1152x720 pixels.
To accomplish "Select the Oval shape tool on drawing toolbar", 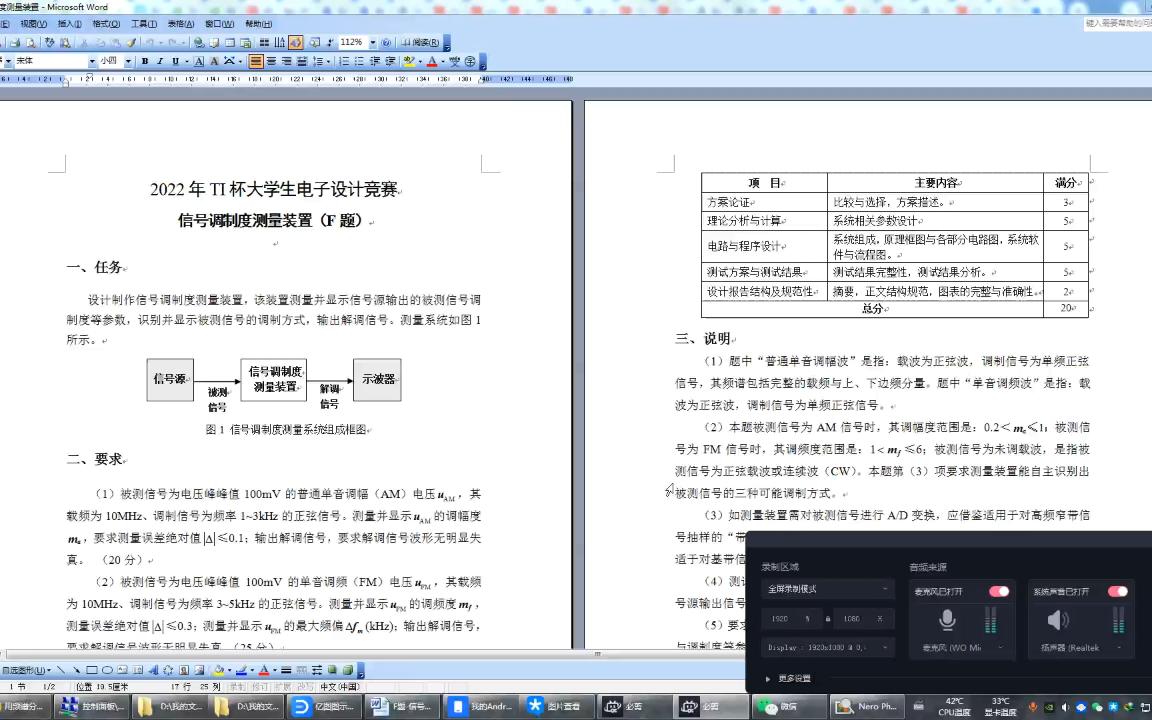I will [108, 669].
